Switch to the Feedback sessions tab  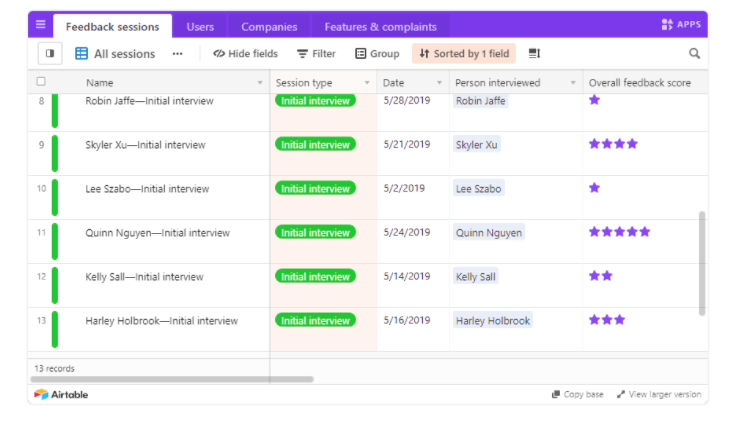[x=112, y=26]
